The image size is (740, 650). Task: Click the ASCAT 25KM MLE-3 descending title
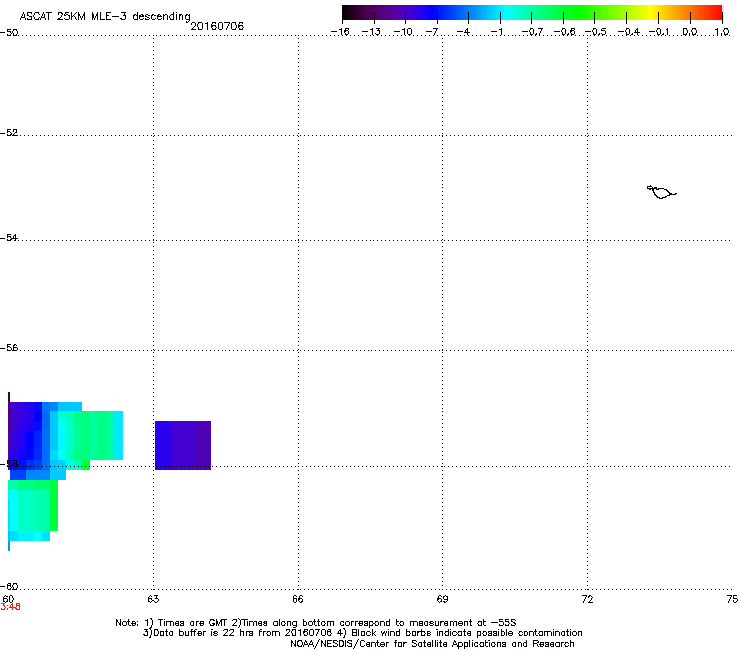[x=105, y=17]
